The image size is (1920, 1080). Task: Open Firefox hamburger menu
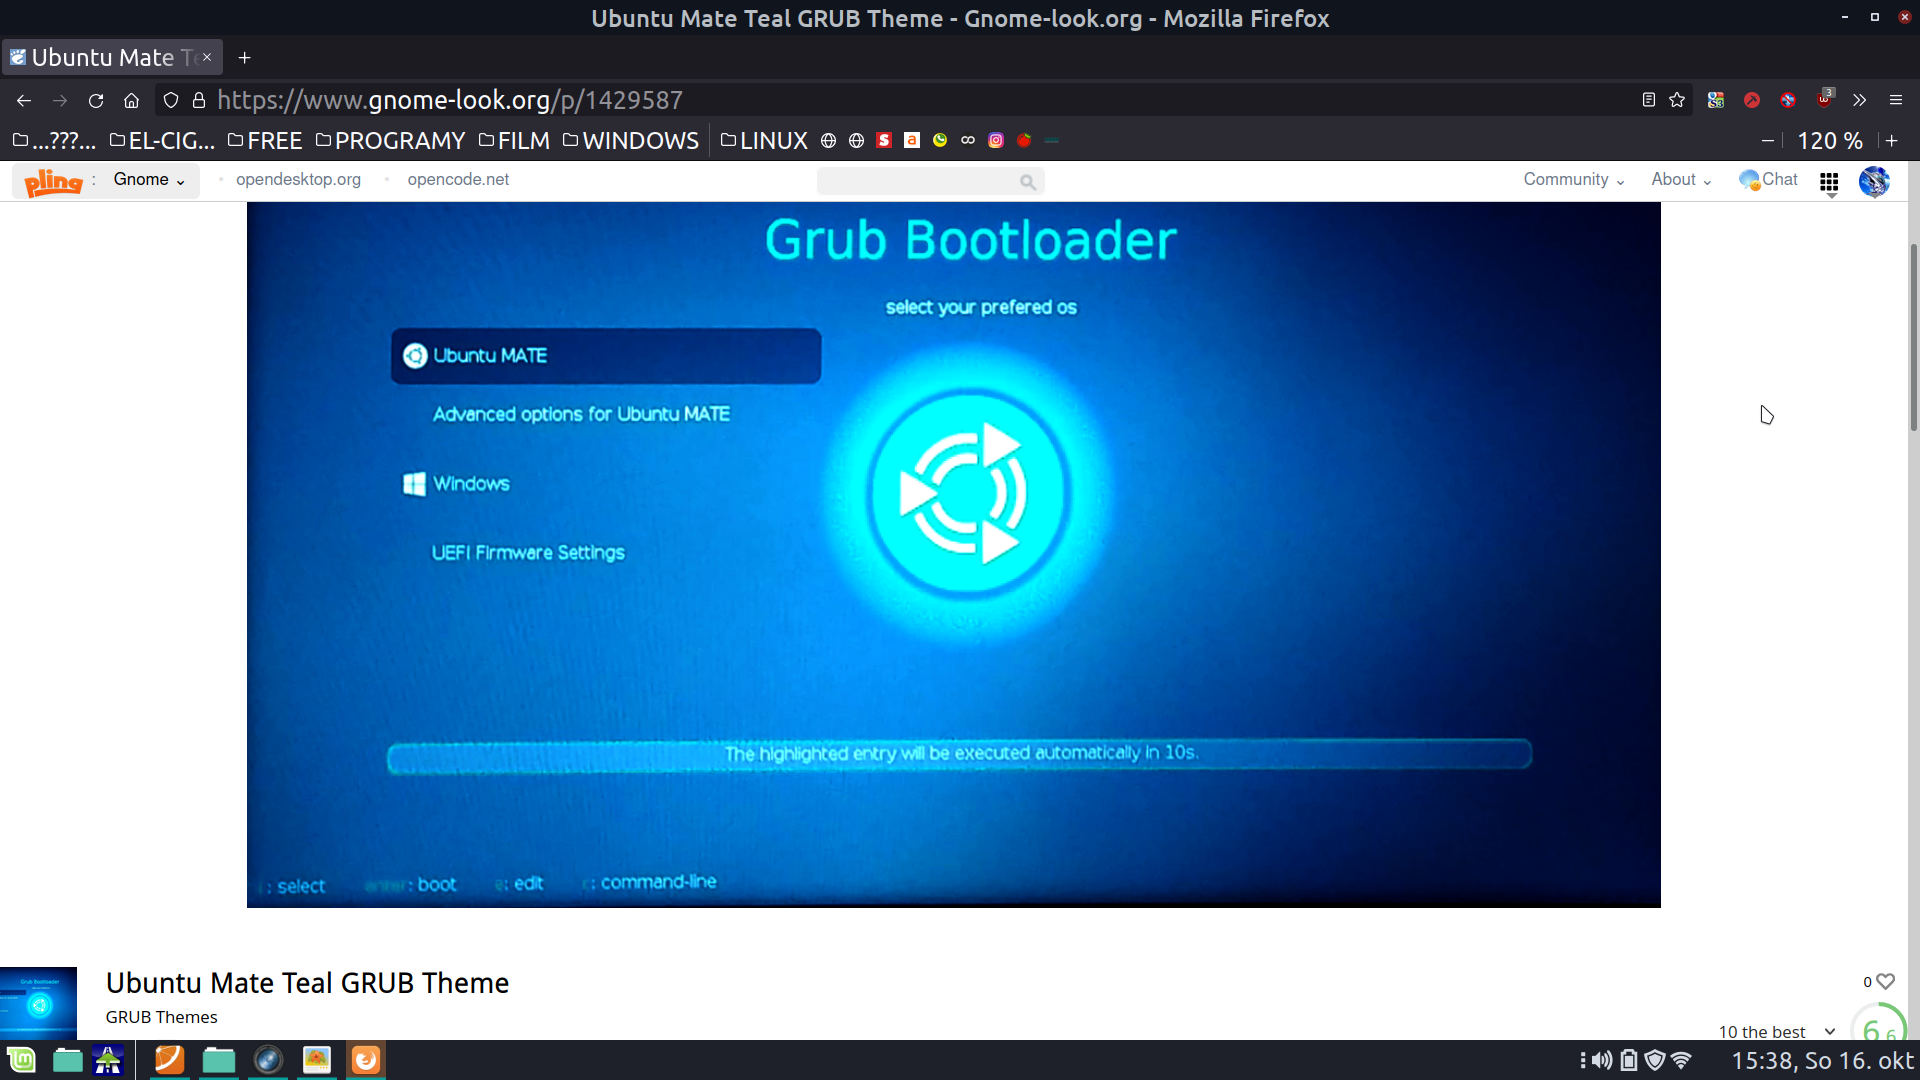click(1895, 100)
